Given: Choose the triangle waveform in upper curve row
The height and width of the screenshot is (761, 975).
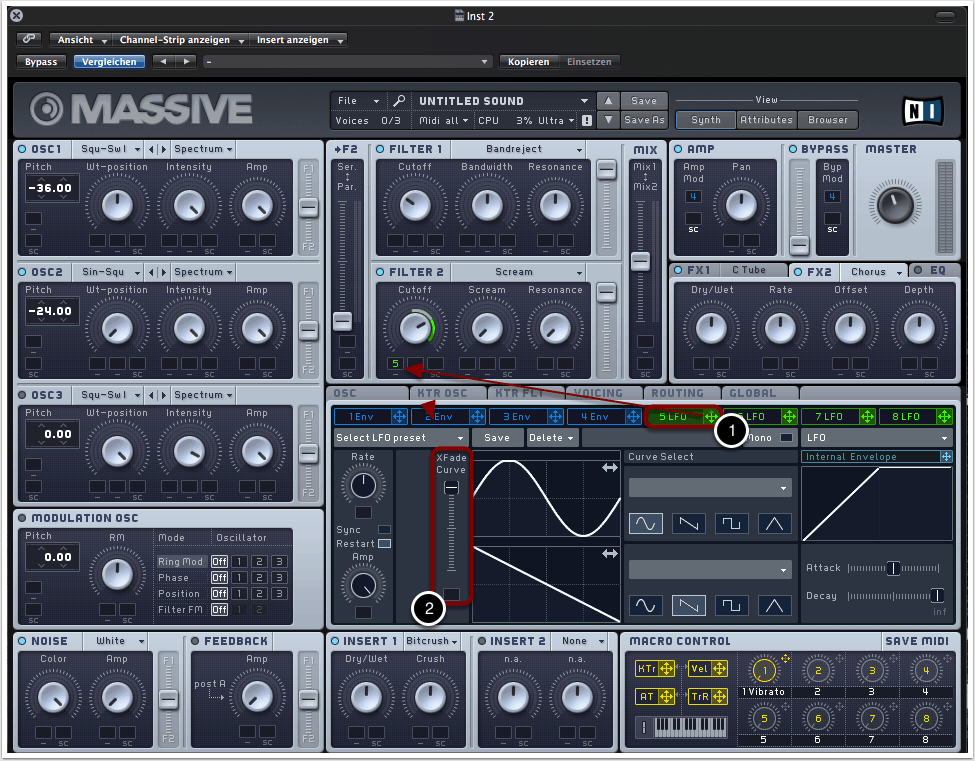Looking at the screenshot, I should click(773, 523).
